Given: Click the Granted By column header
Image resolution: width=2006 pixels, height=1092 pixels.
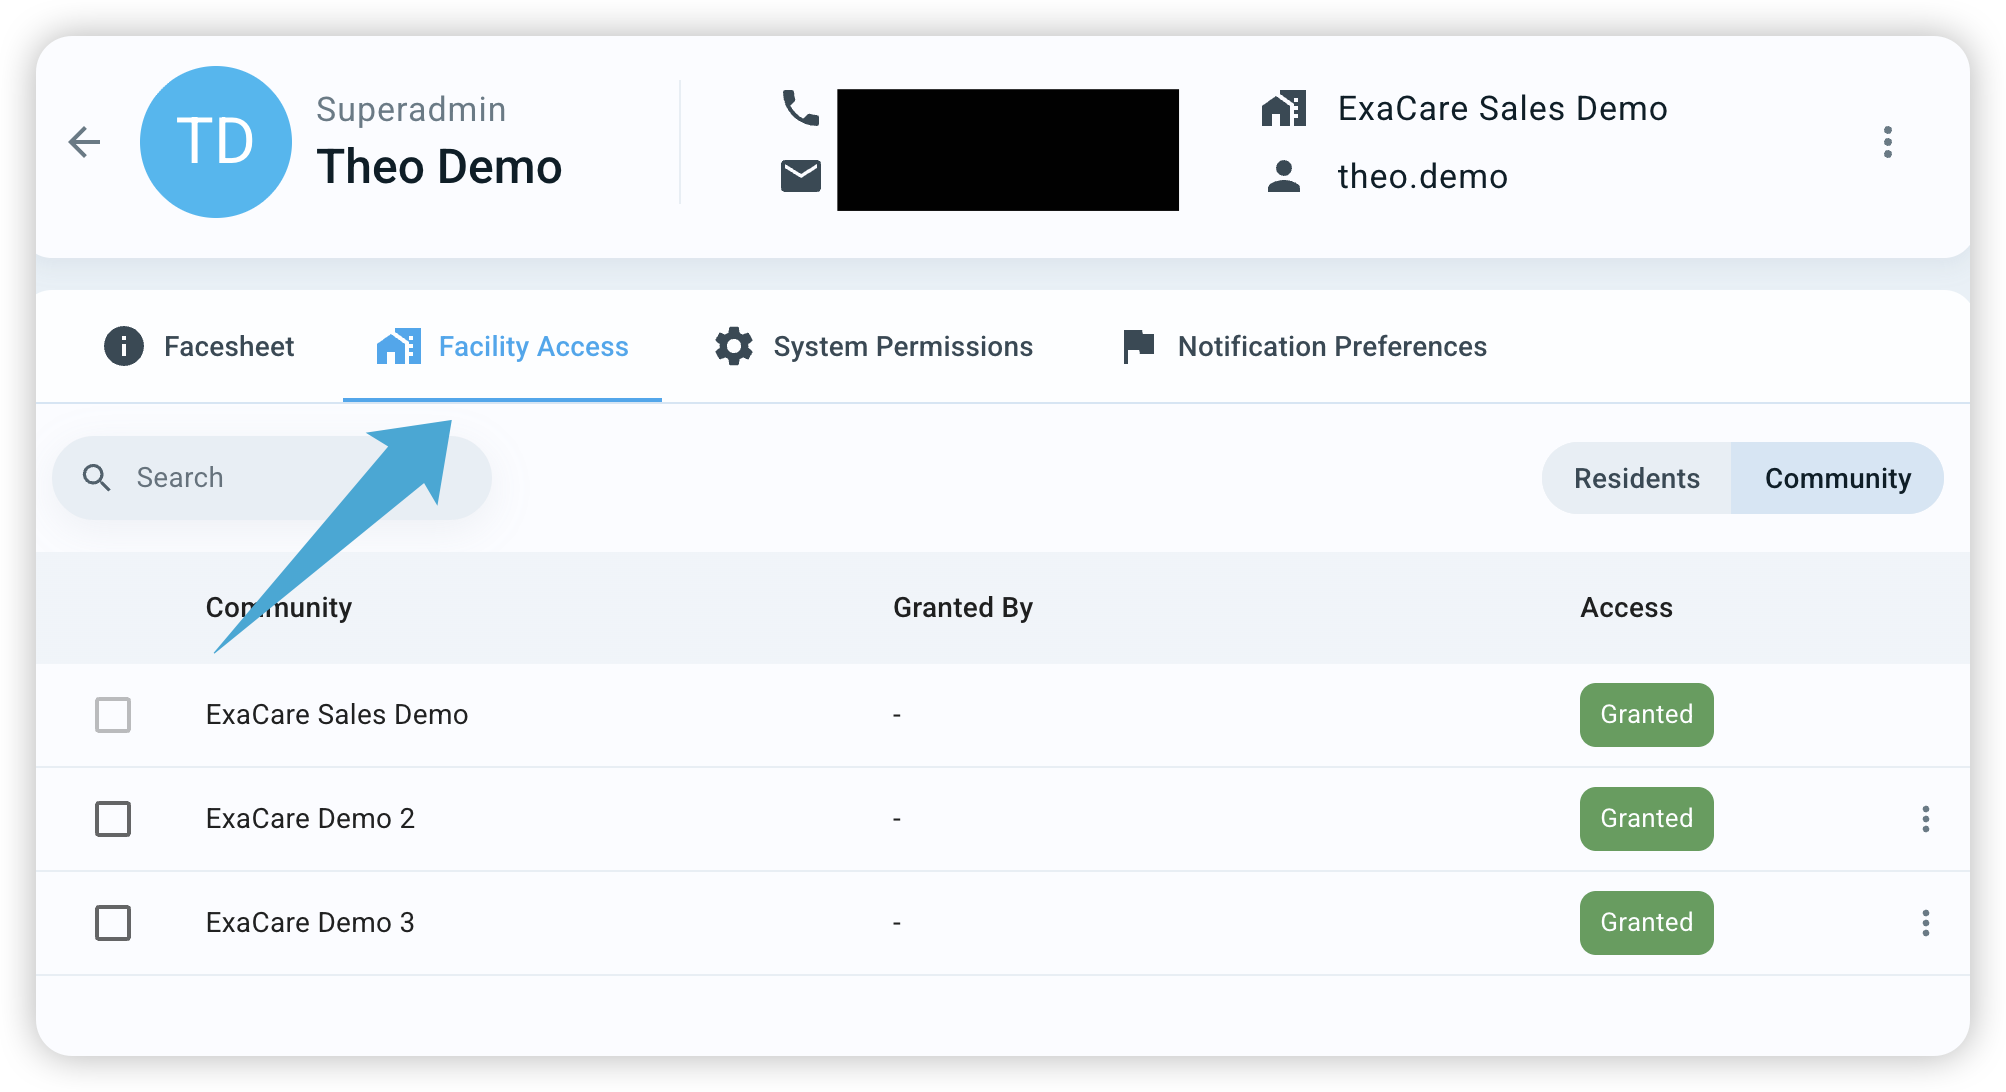Looking at the screenshot, I should tap(963, 608).
